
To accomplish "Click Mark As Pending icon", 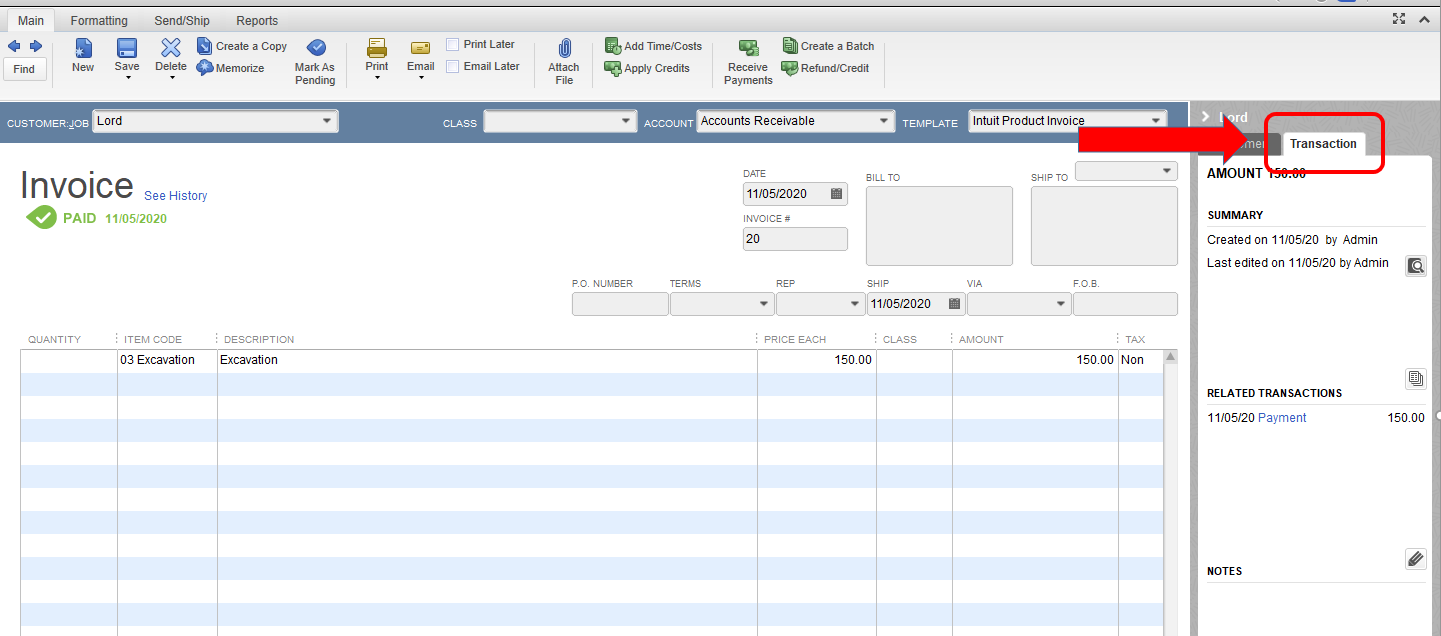I will [x=315, y=49].
